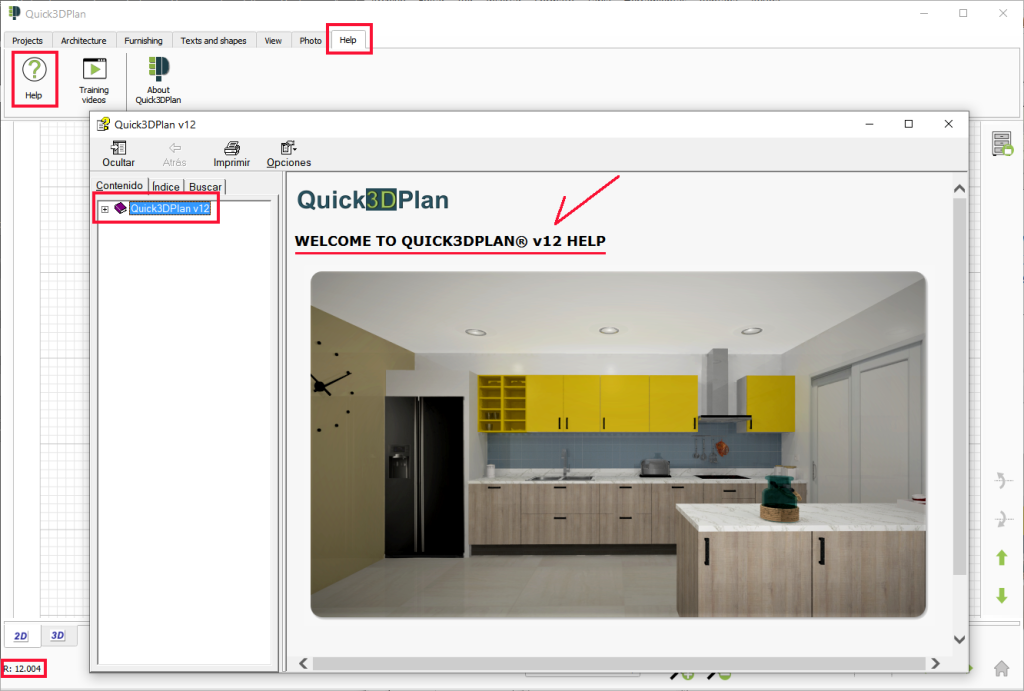Screen dimensions: 1024x691
Task: Close the Quick3DPlan v12 help window
Action: 948,124
